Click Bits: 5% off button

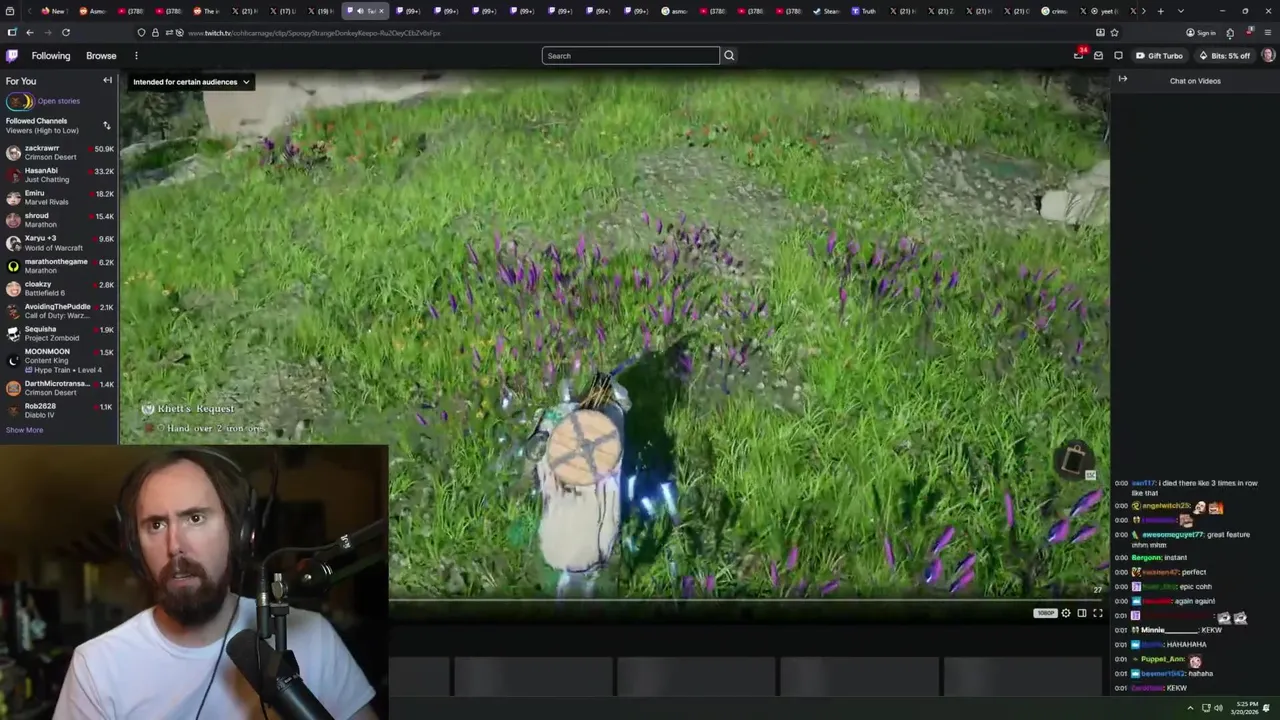coord(1224,56)
